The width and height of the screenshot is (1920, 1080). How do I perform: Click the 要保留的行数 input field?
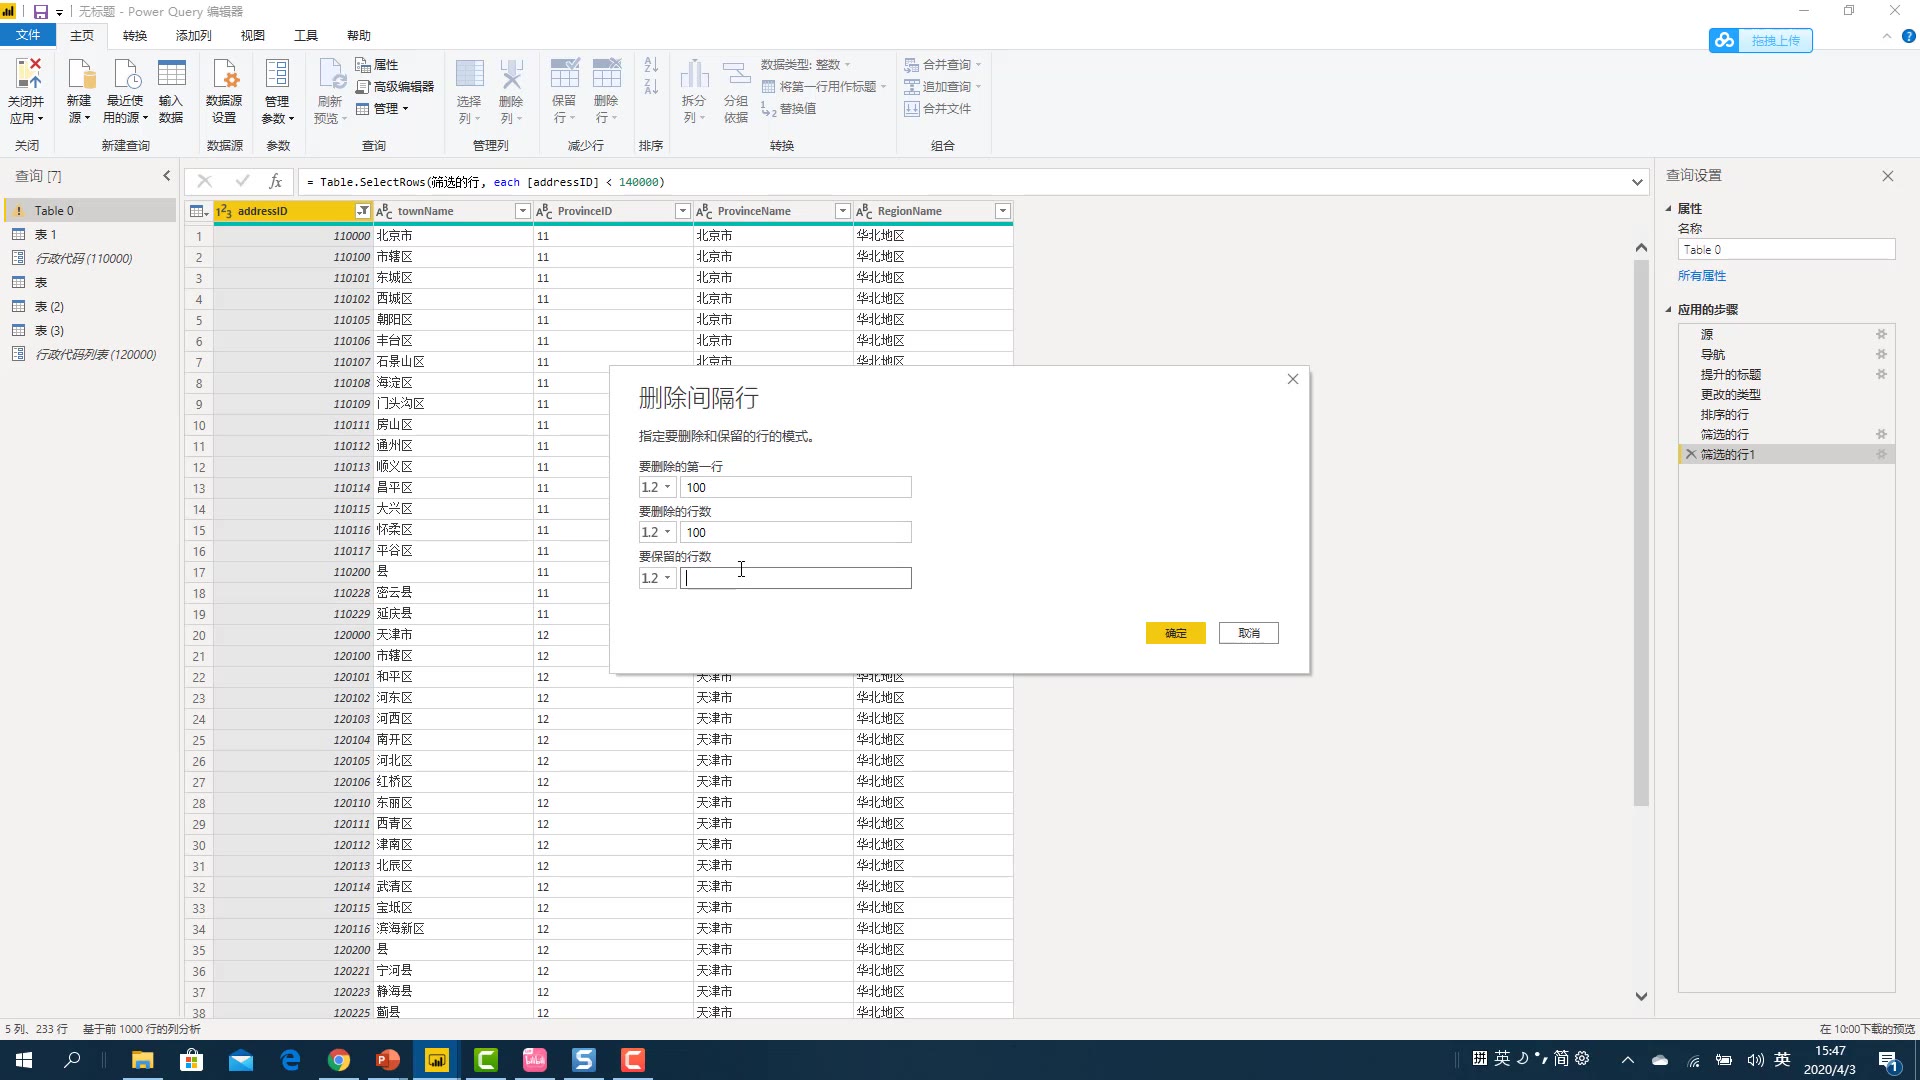tap(796, 578)
